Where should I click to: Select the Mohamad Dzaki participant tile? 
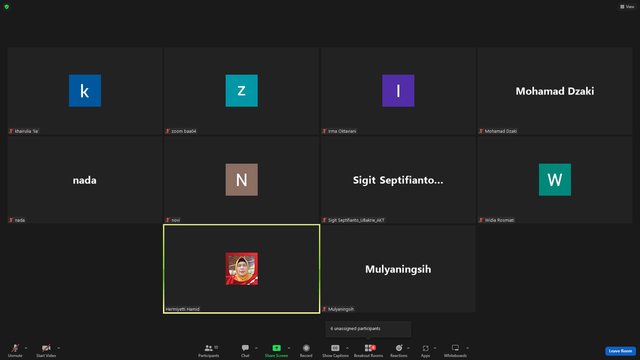click(555, 91)
